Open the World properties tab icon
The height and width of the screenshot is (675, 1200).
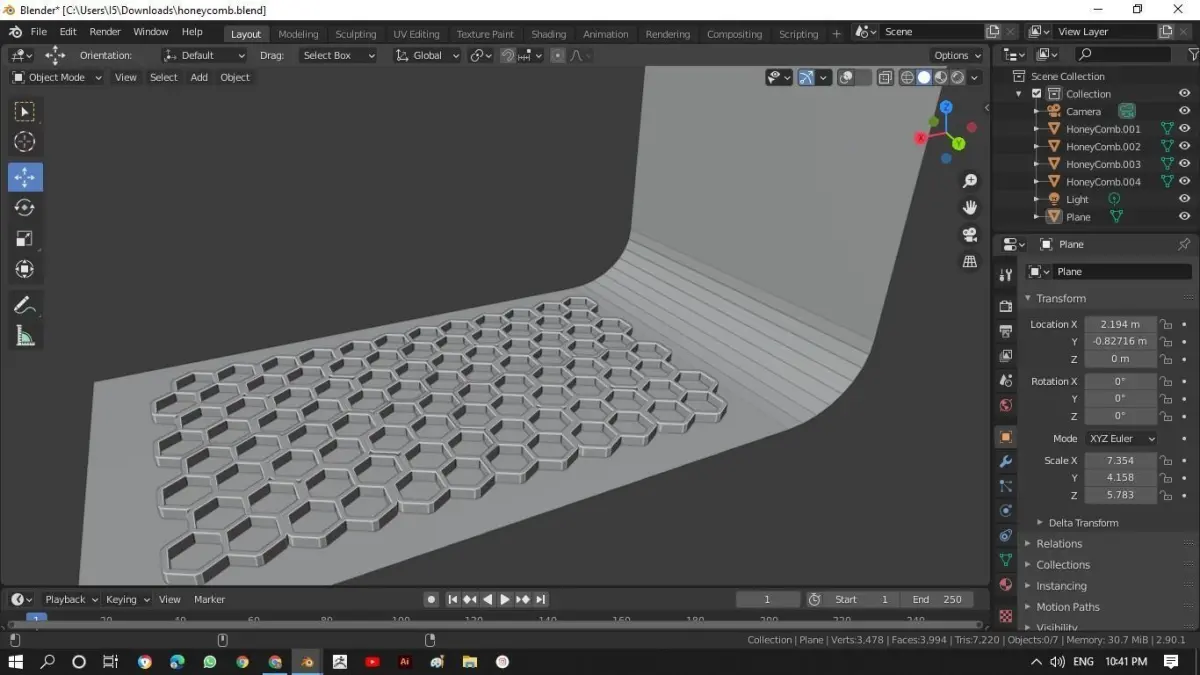point(1006,406)
